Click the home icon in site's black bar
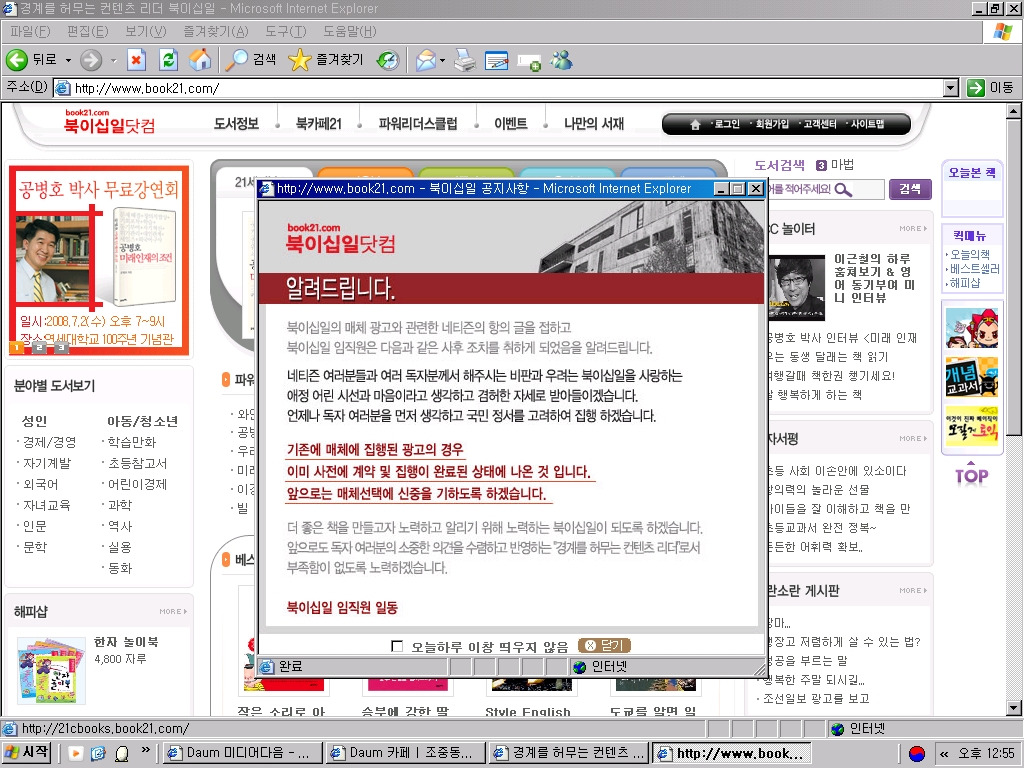 [x=695, y=124]
